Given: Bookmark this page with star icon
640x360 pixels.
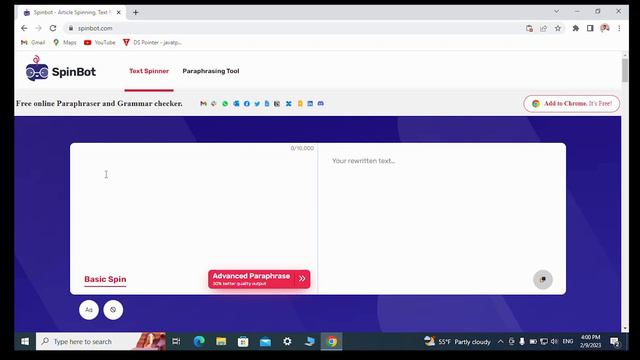Looking at the screenshot, I should (x=558, y=28).
